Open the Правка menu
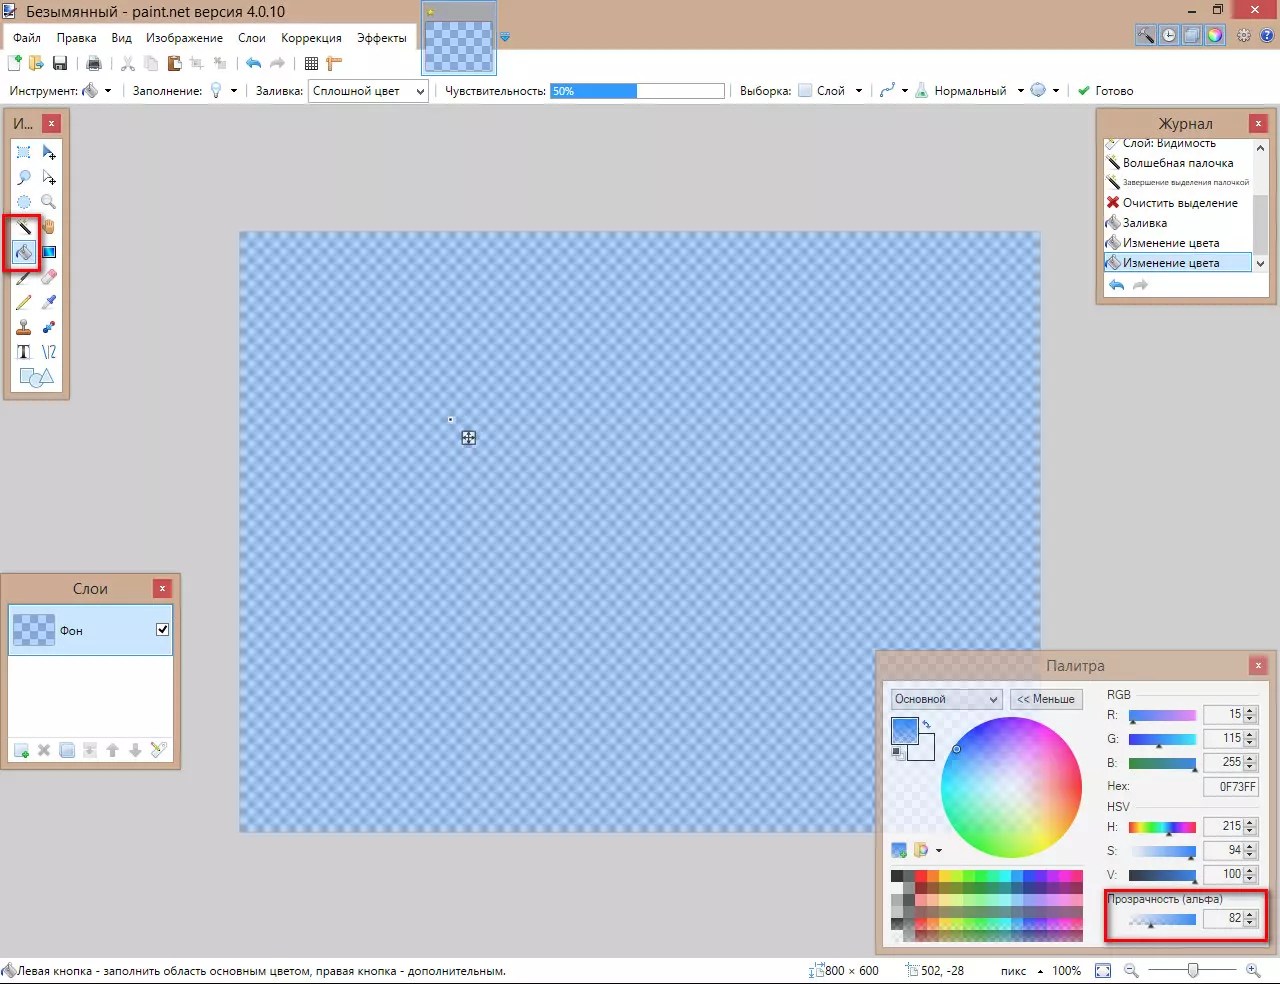The image size is (1280, 984). [x=76, y=38]
